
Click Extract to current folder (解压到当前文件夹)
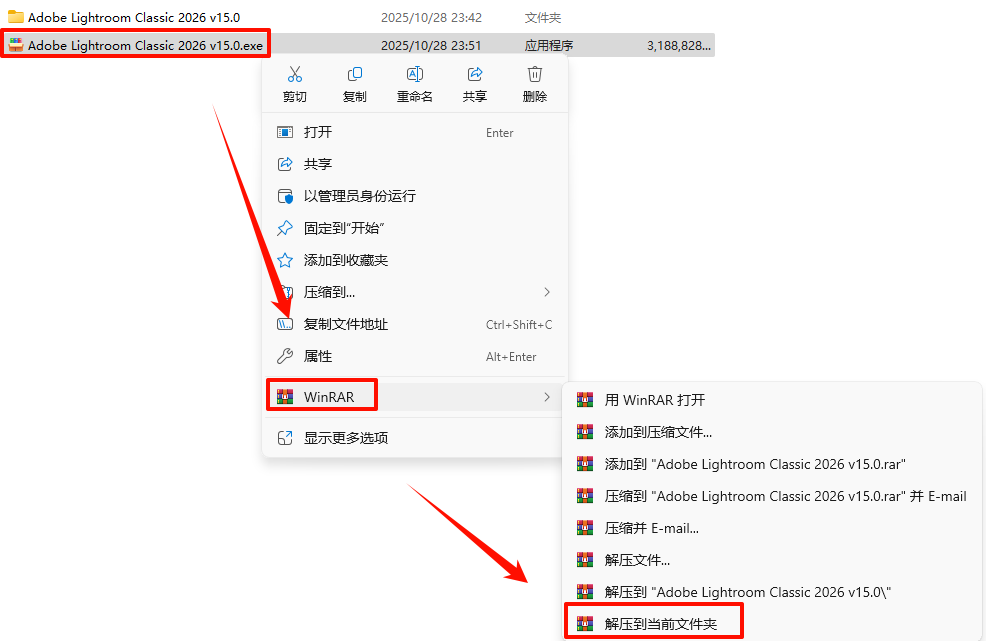point(772,624)
